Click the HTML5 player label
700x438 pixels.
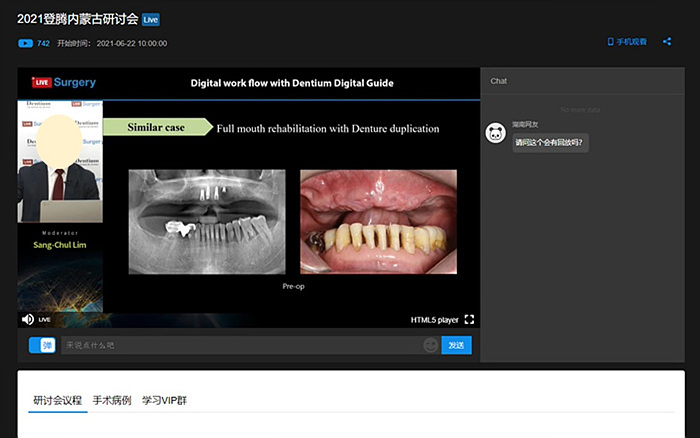434,320
